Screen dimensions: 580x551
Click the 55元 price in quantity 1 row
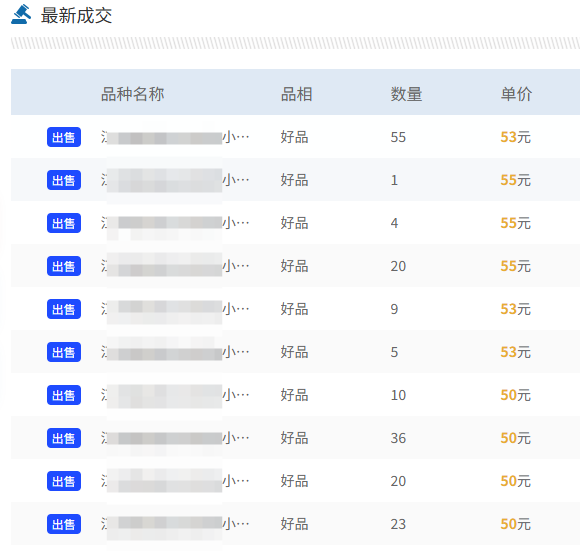[x=515, y=180]
